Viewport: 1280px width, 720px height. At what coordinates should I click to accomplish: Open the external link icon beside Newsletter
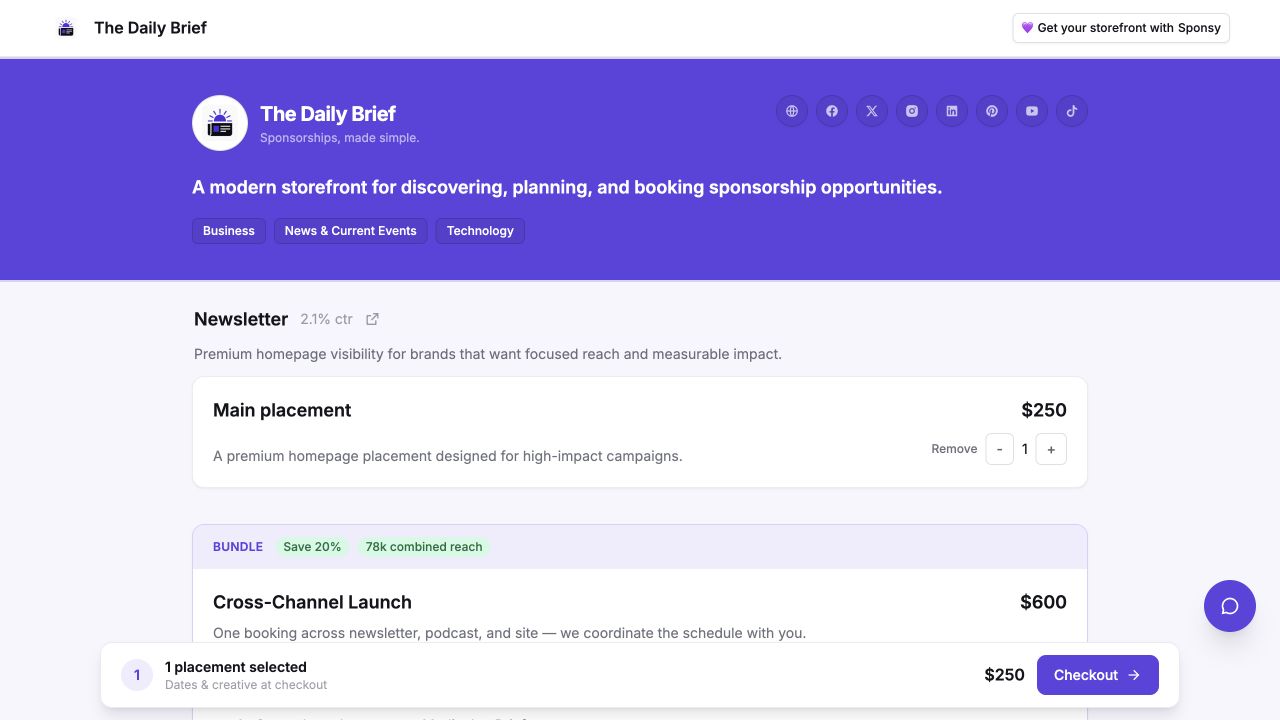(x=372, y=319)
